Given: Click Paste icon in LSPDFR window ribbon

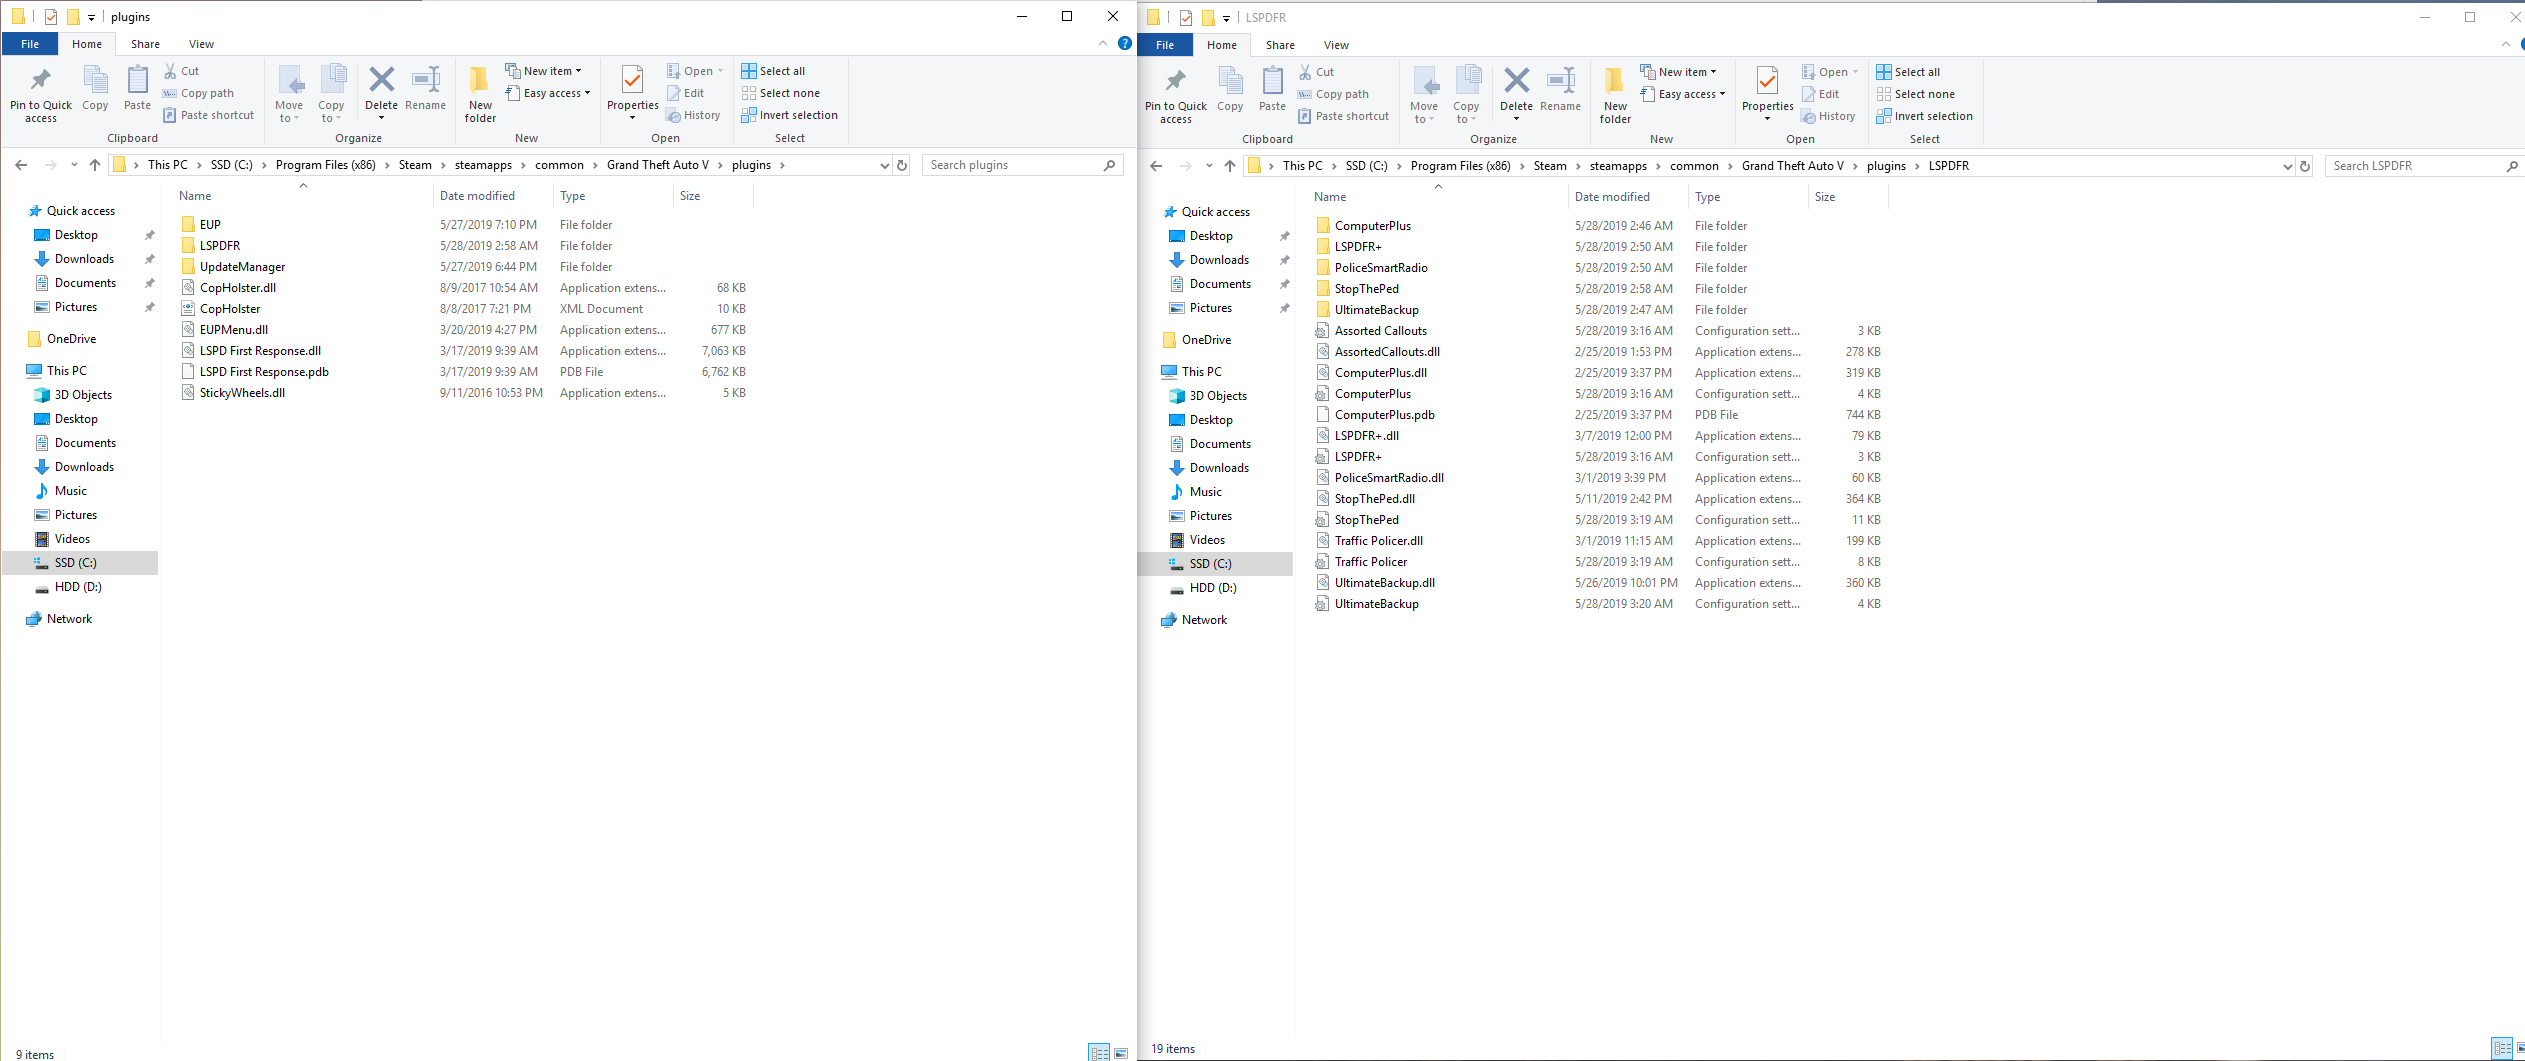Looking at the screenshot, I should 1272,89.
